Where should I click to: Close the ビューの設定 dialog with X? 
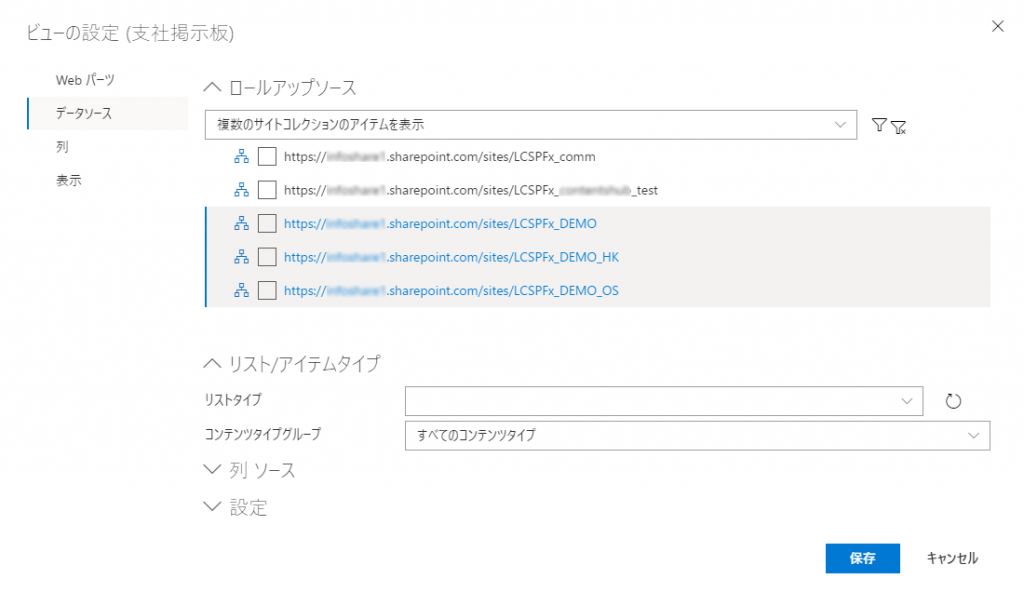pos(997,26)
